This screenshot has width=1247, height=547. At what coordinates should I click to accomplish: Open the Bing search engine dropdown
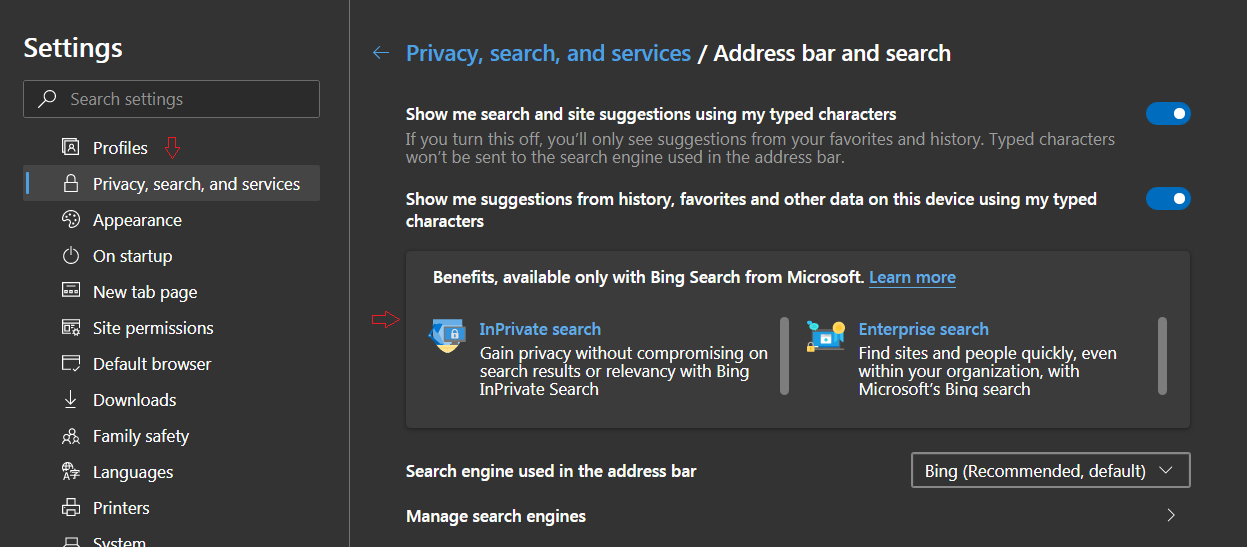point(1051,470)
